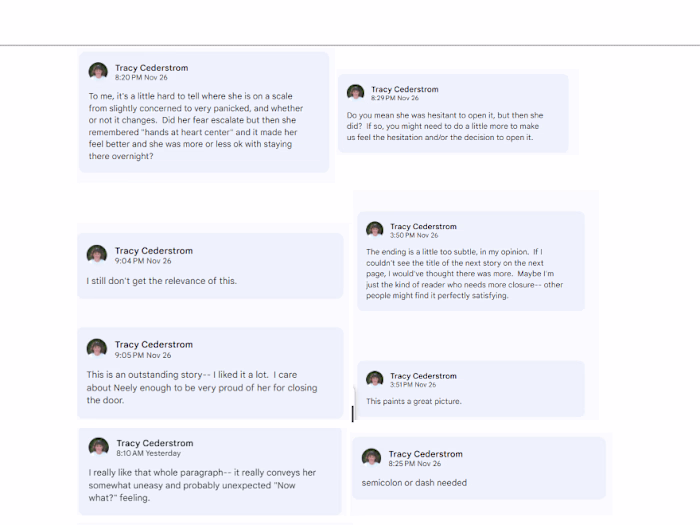700x525 pixels.
Task: Click avatar on the 8:25 PM comment
Action: [x=371, y=458]
